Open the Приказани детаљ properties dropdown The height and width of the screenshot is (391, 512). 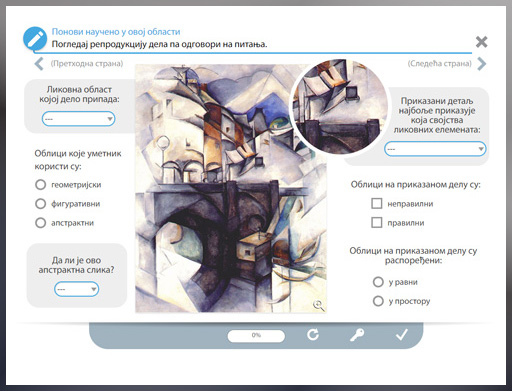(435, 149)
